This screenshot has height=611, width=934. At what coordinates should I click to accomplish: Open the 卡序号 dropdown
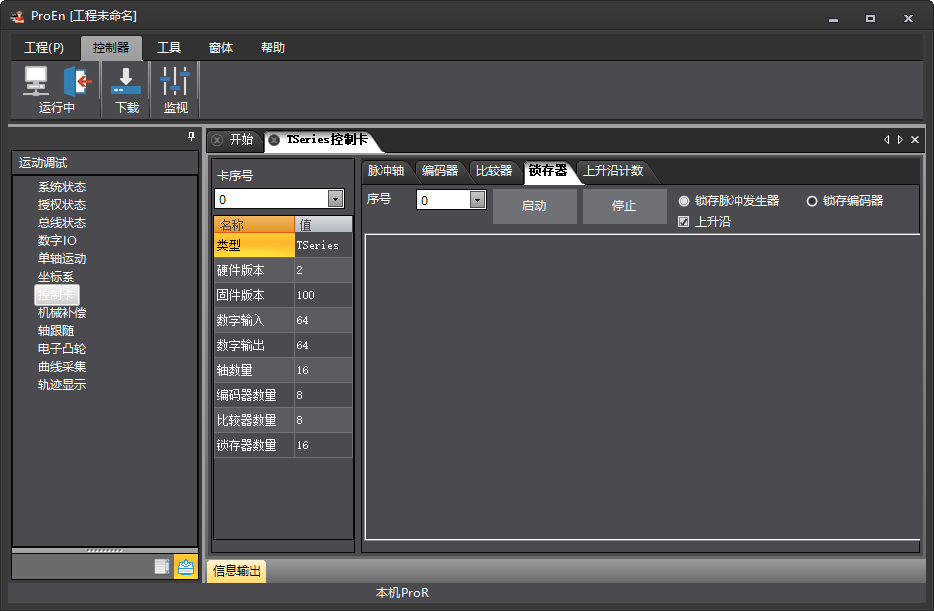335,199
